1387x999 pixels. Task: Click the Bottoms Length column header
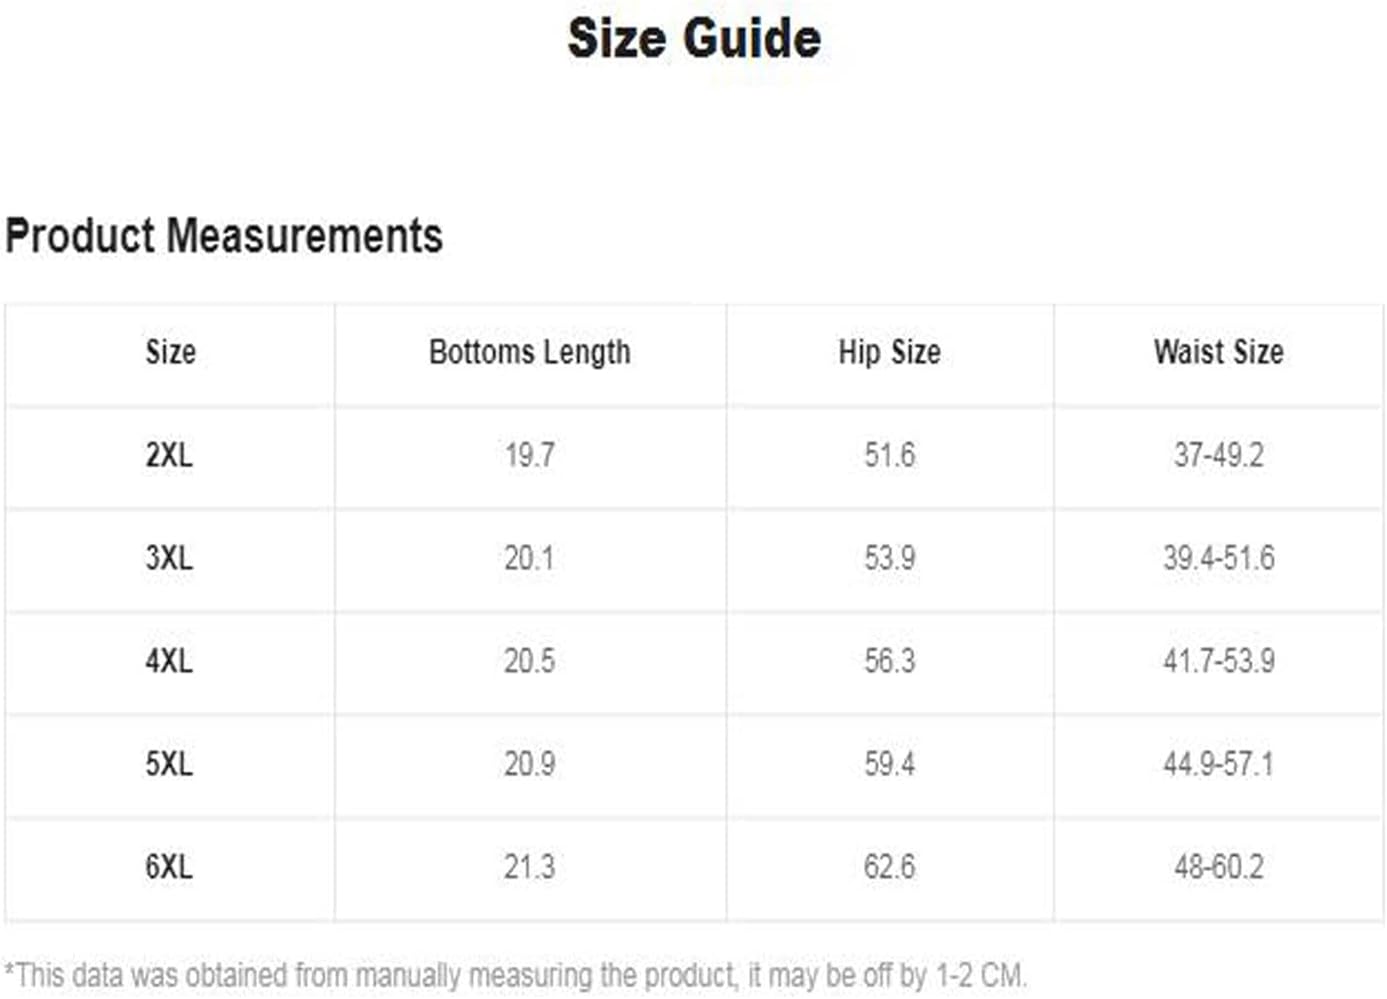529,352
